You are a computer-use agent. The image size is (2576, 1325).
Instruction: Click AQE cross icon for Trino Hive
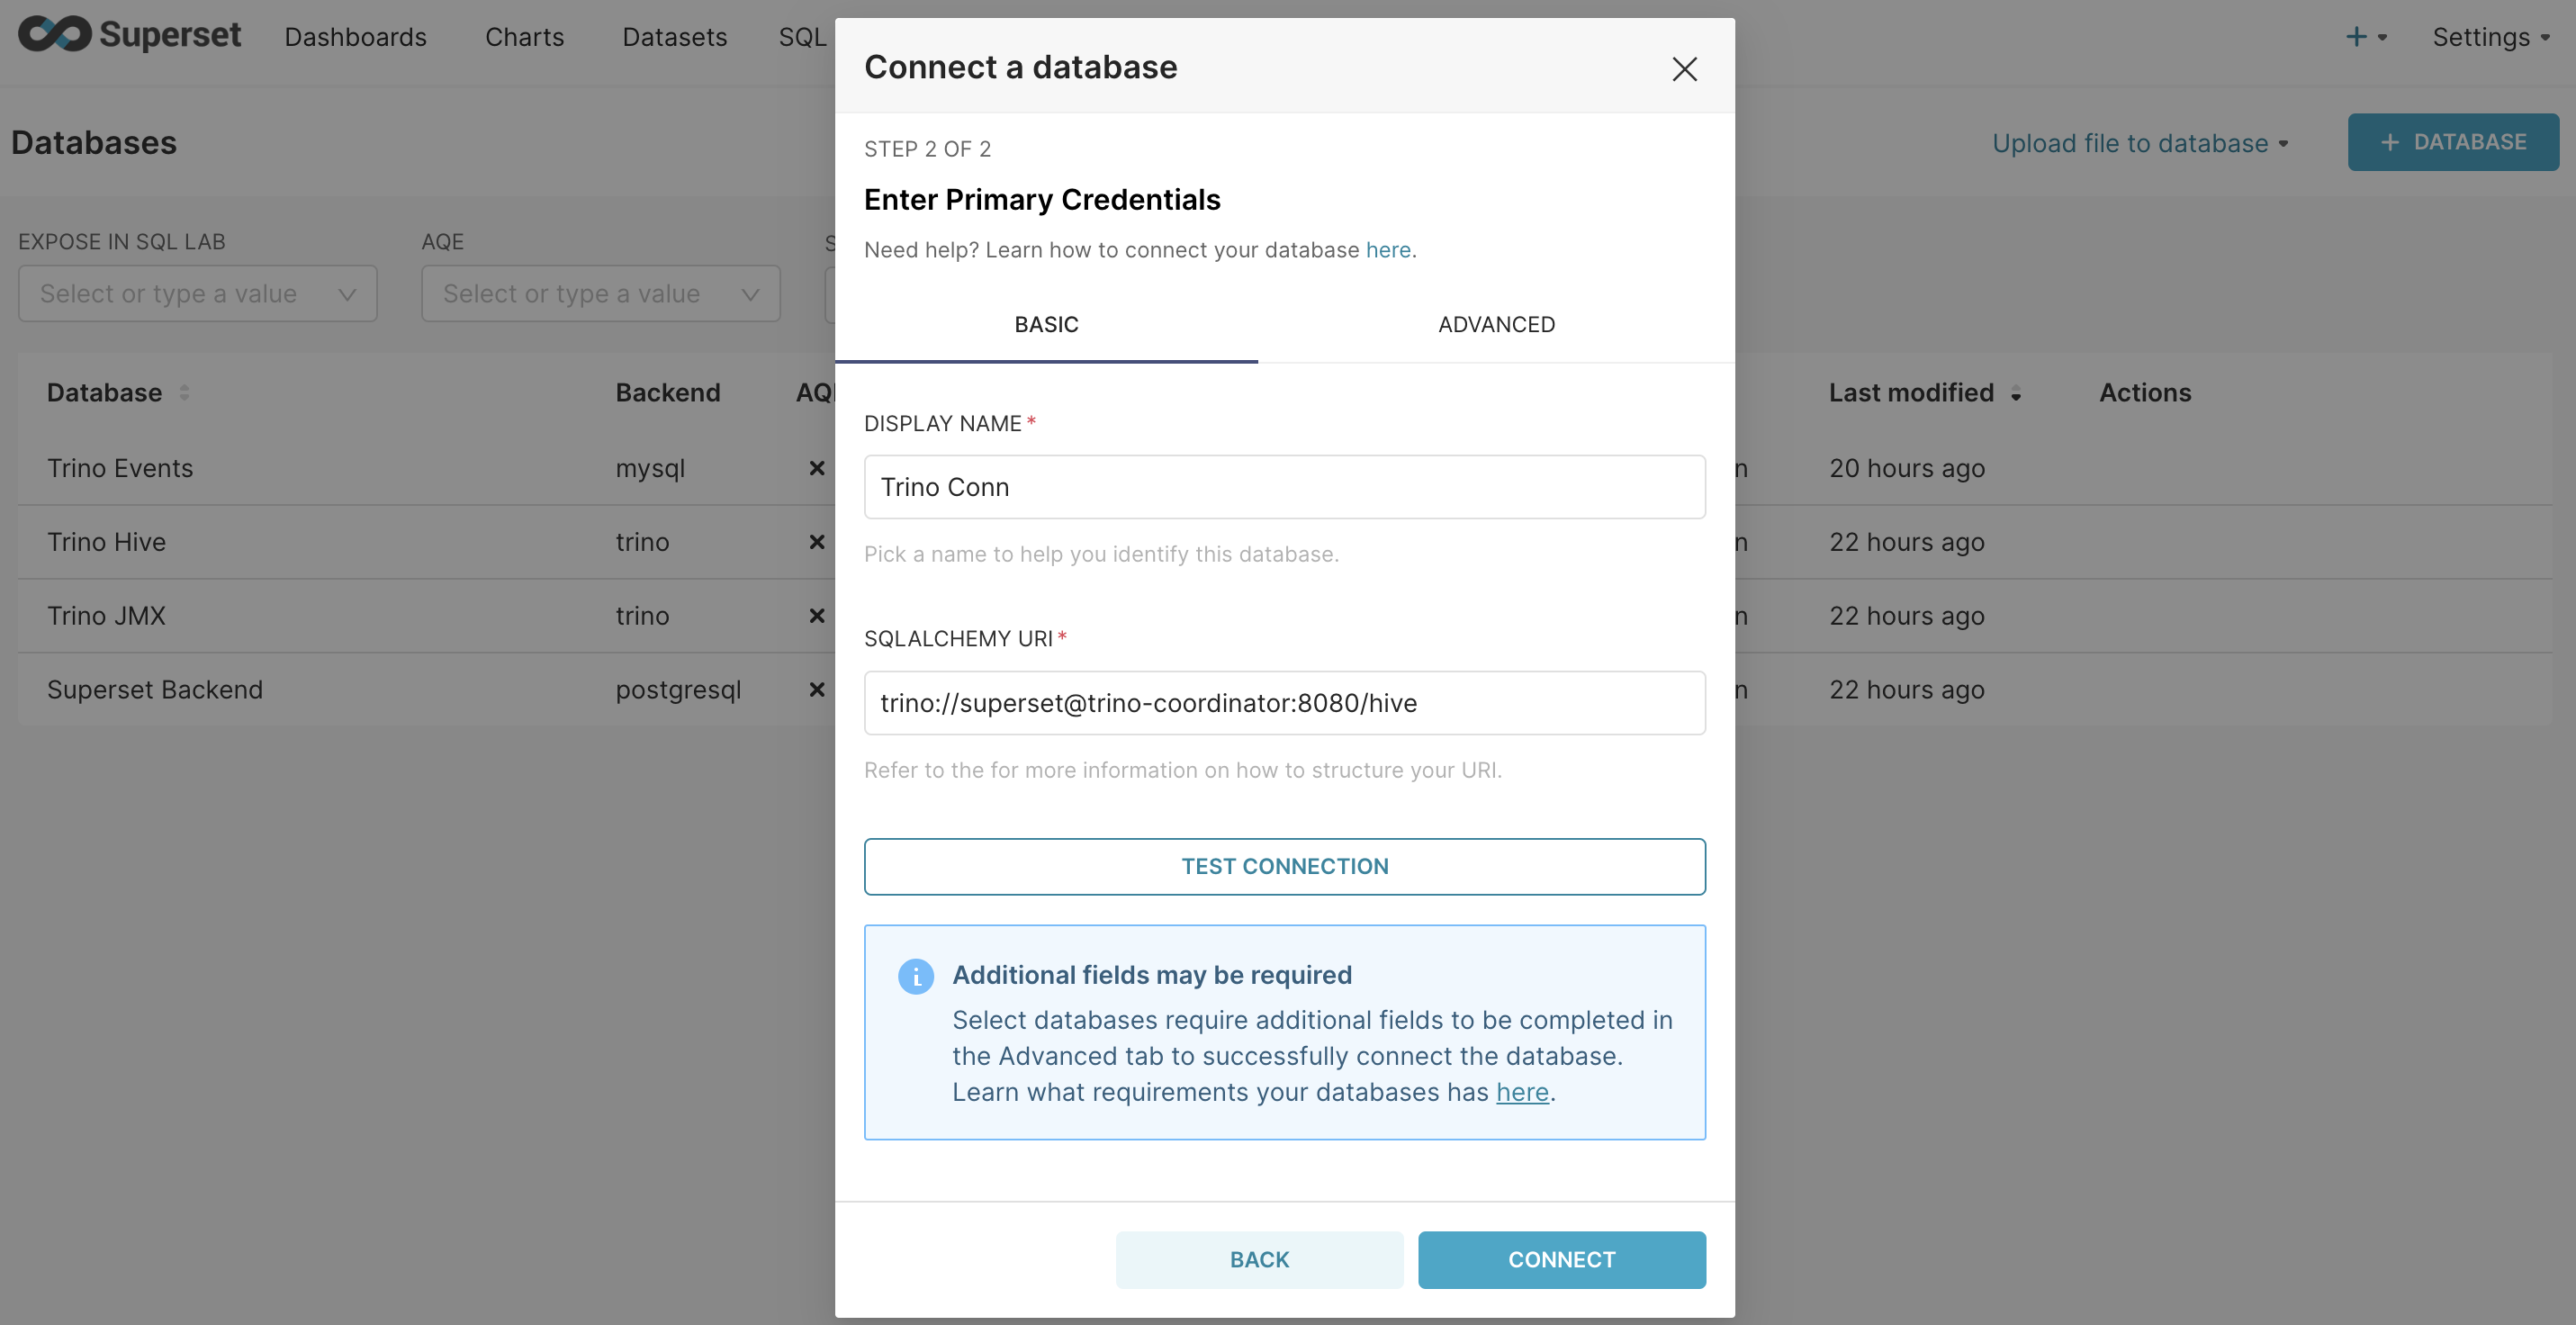coord(817,542)
